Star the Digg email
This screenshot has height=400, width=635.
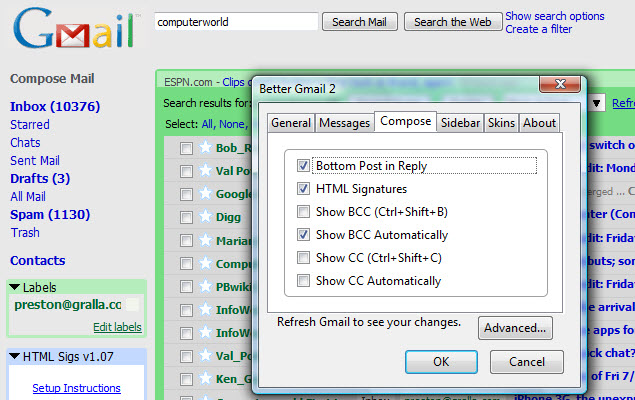click(x=205, y=217)
